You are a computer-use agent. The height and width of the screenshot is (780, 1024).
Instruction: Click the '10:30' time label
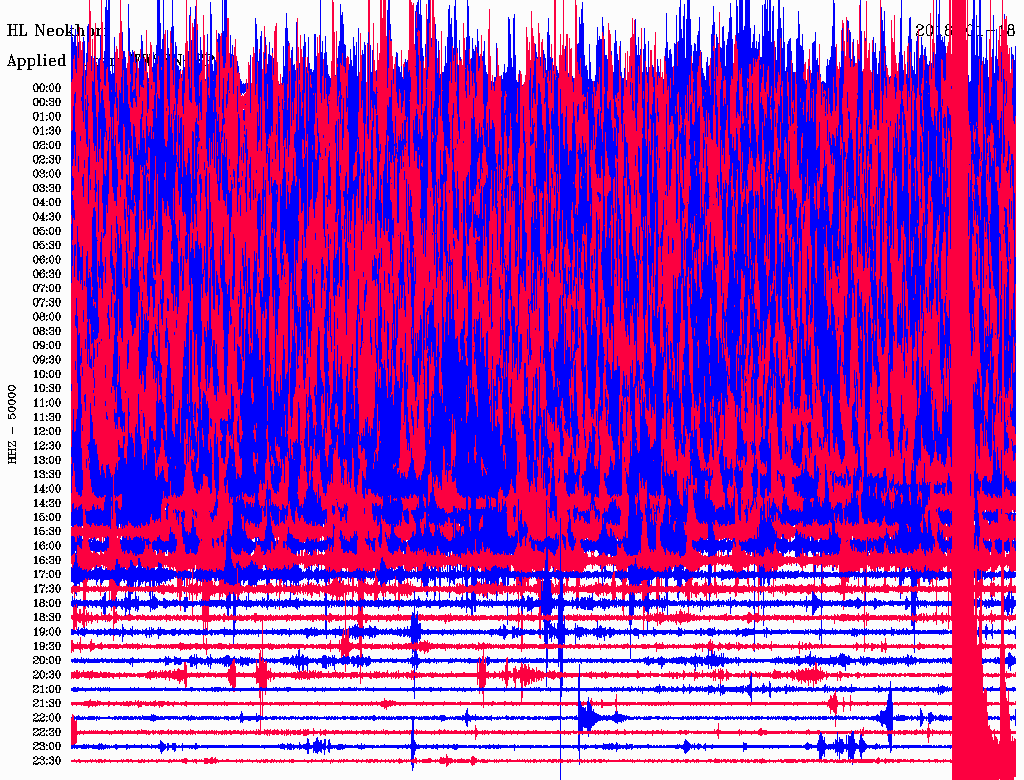point(47,389)
